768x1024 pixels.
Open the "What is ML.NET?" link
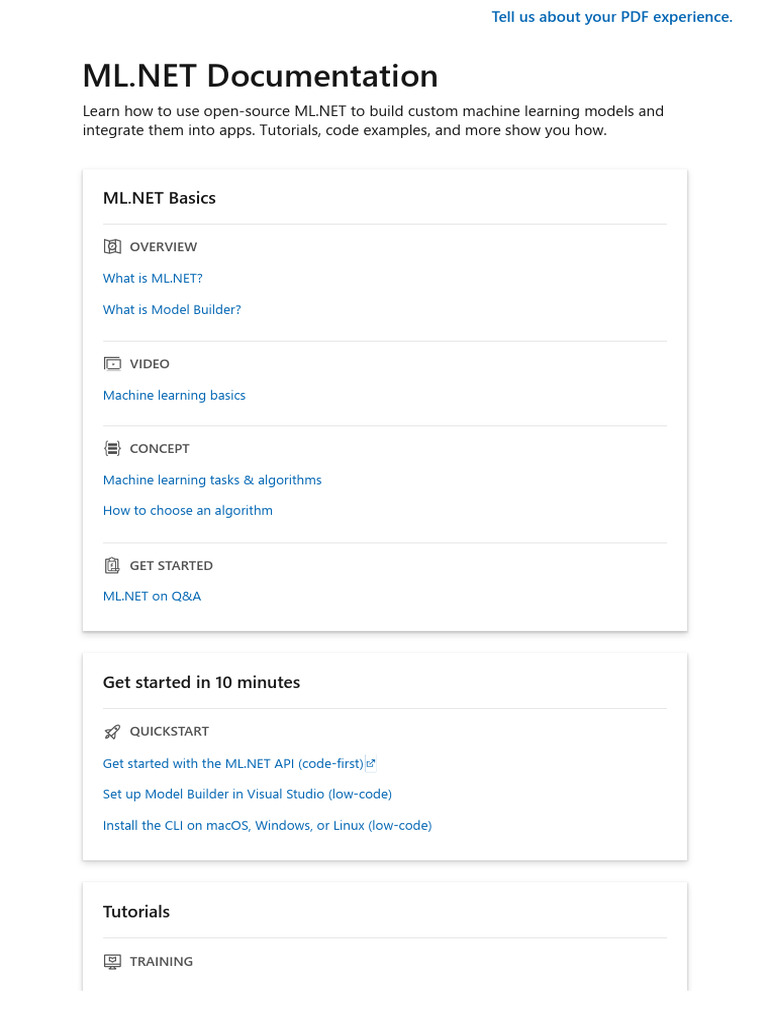coord(153,279)
